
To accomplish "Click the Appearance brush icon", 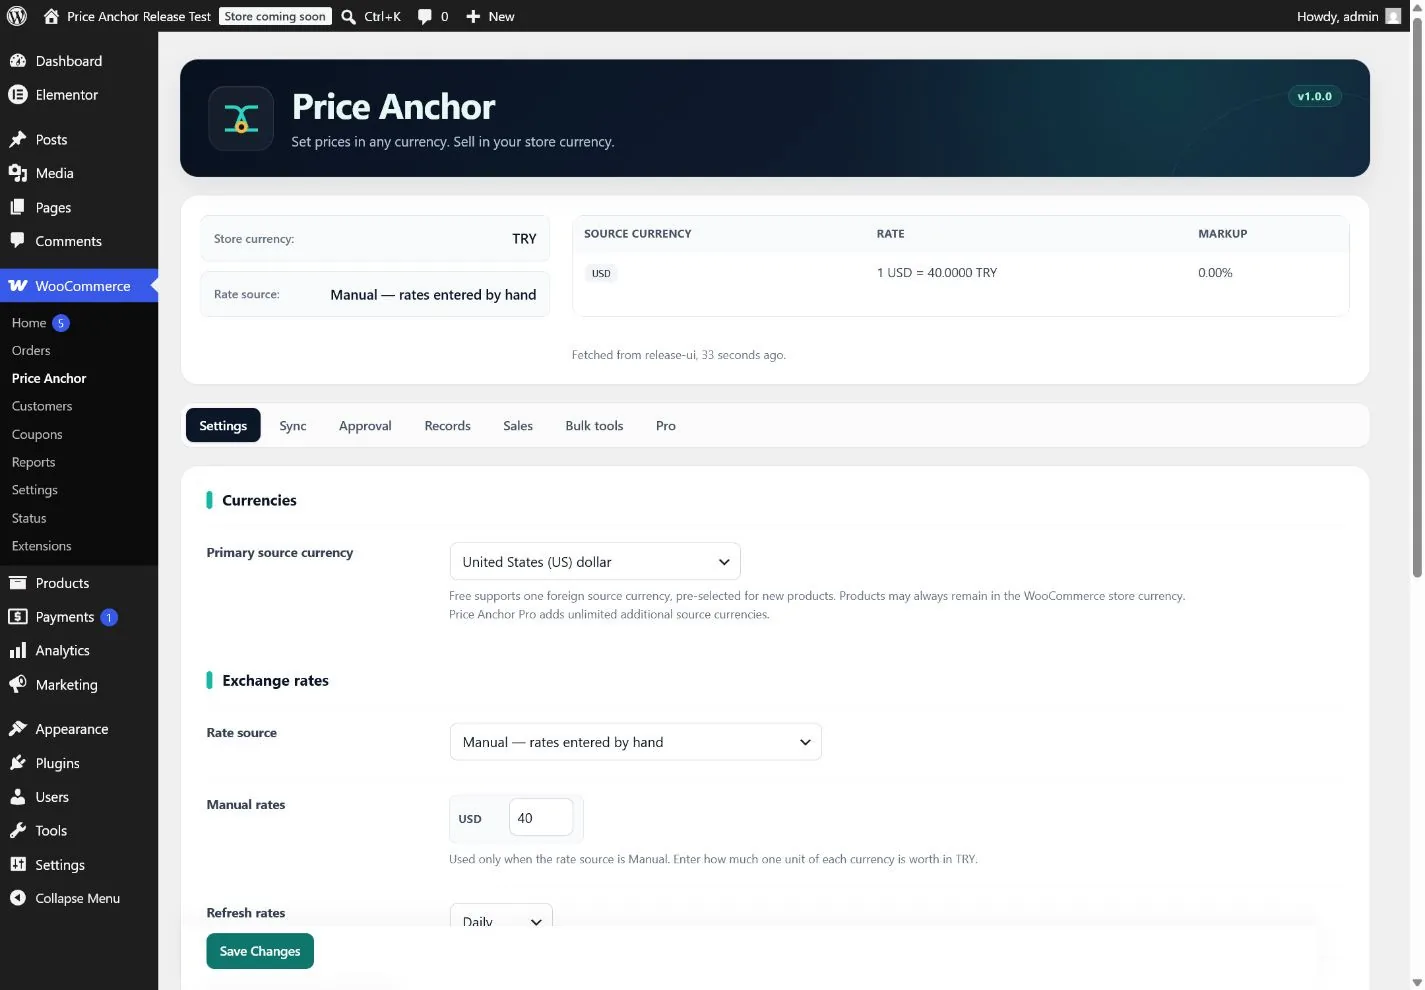I will [17, 729].
